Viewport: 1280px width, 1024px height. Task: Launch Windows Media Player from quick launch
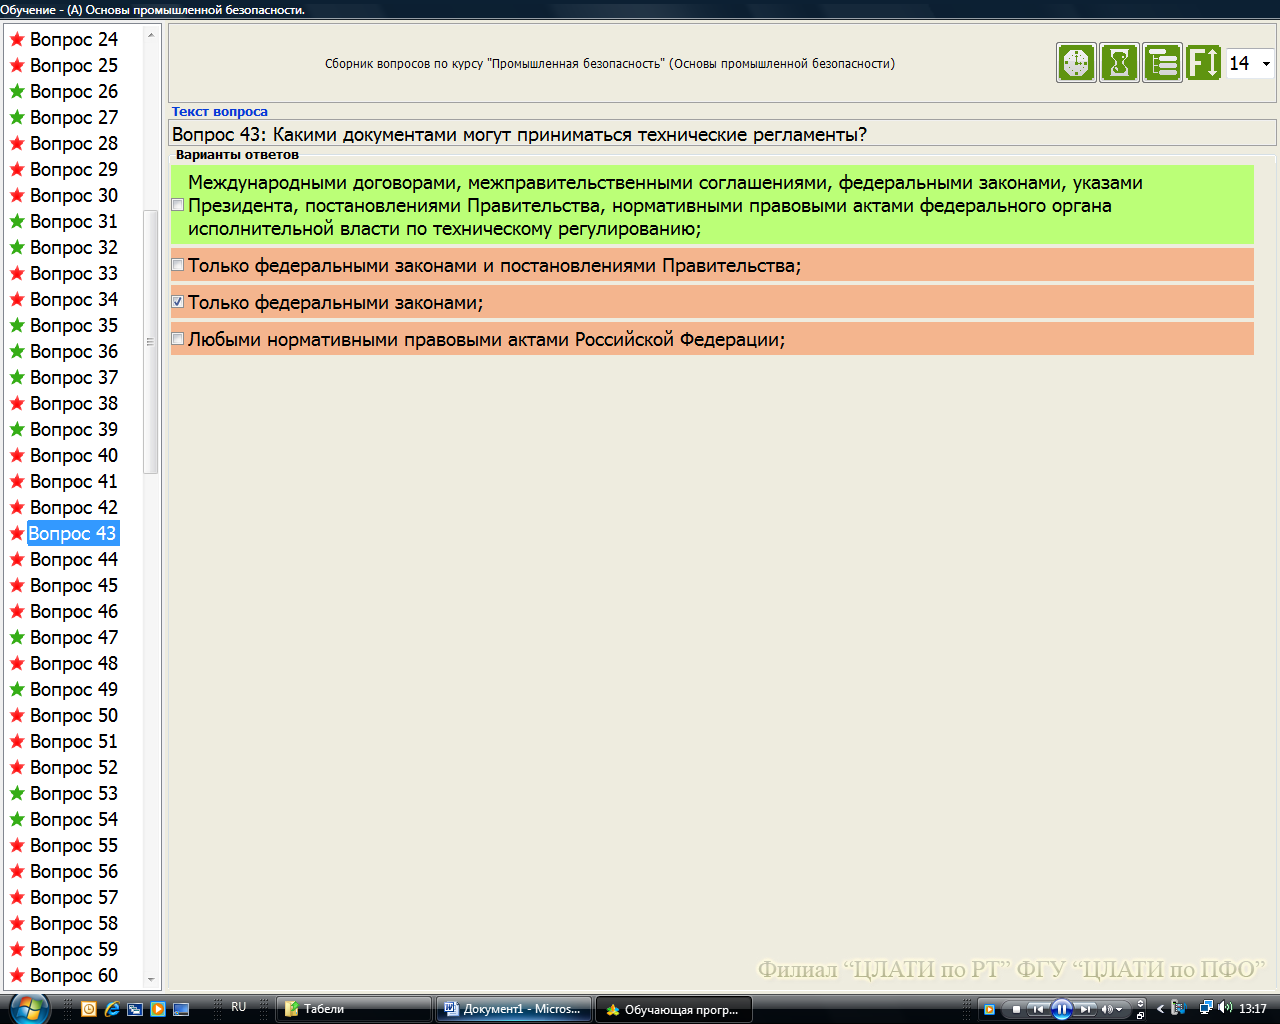[x=158, y=1009]
